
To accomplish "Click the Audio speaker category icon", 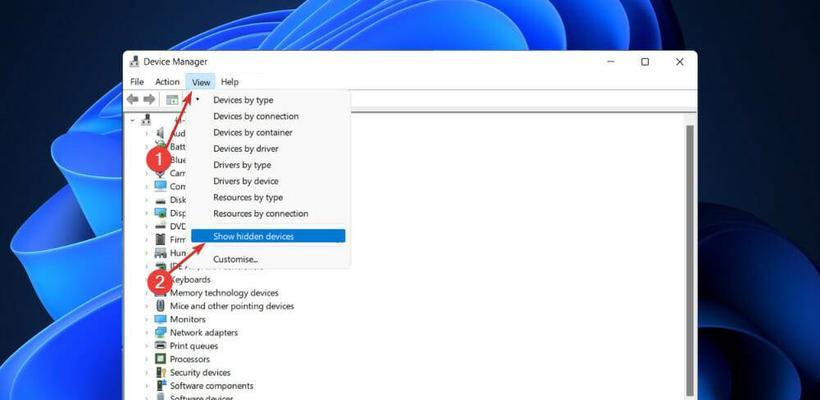I will coord(161,133).
